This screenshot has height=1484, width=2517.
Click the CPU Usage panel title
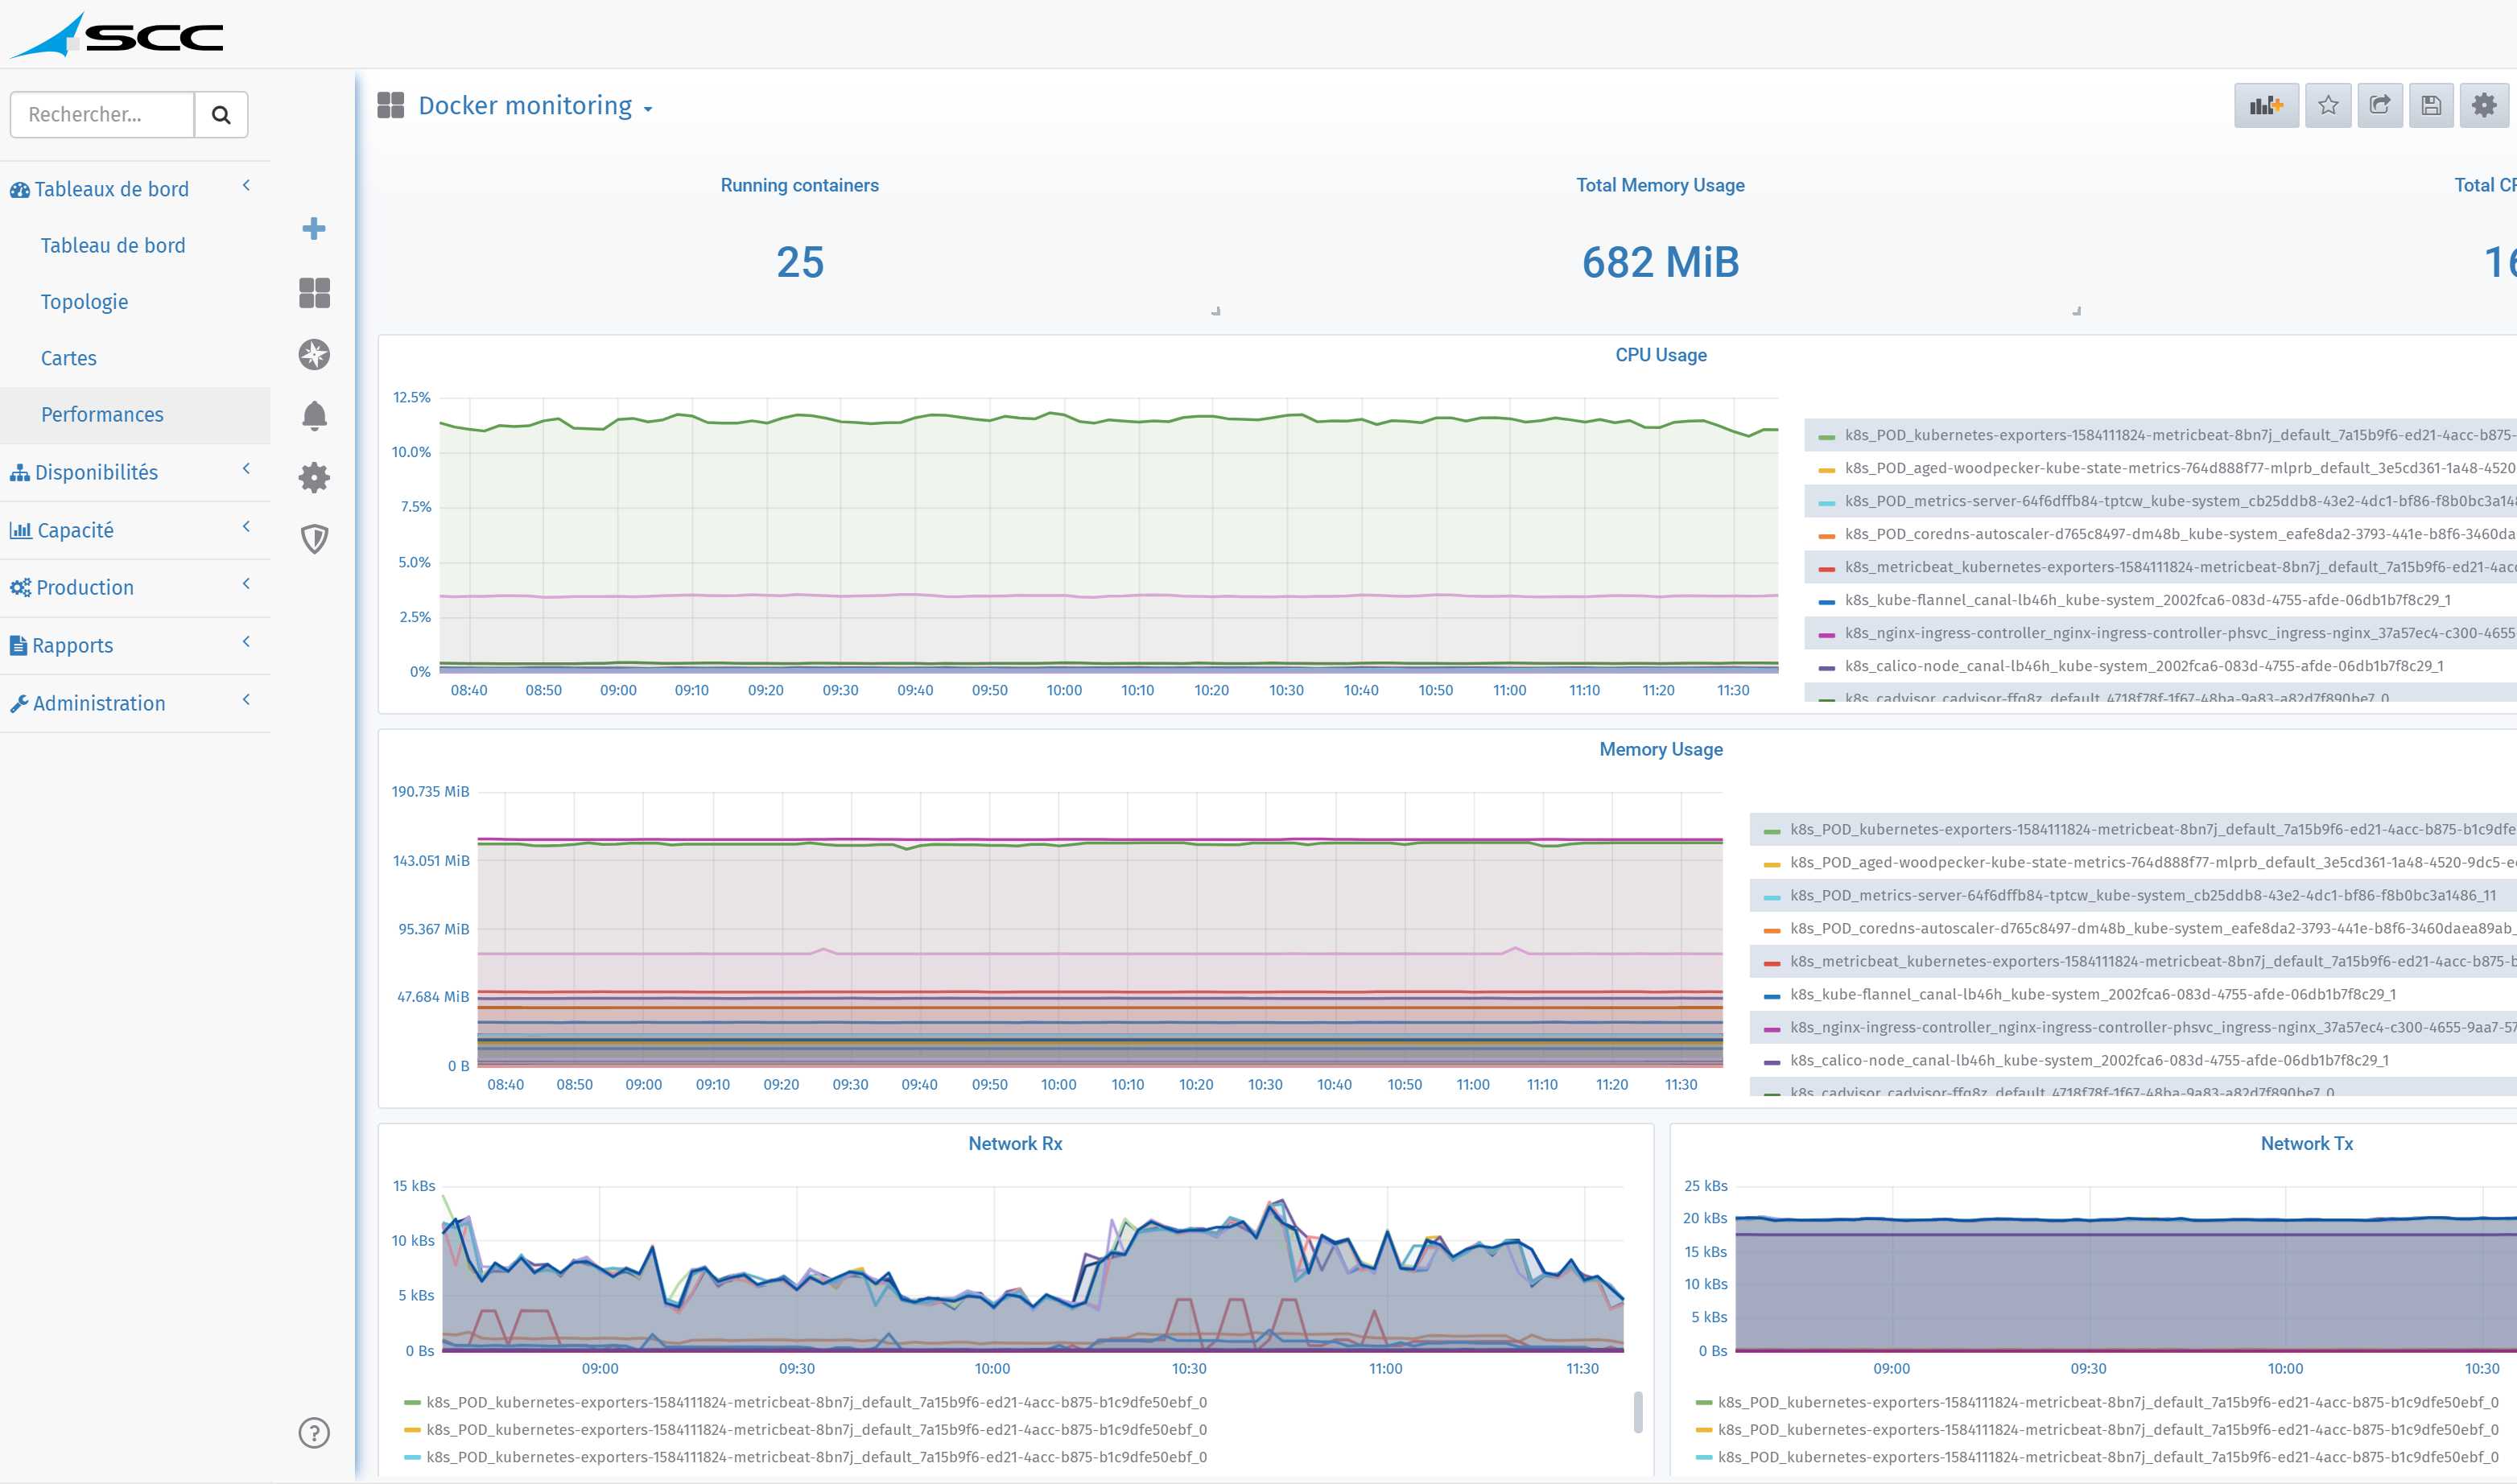click(1661, 355)
